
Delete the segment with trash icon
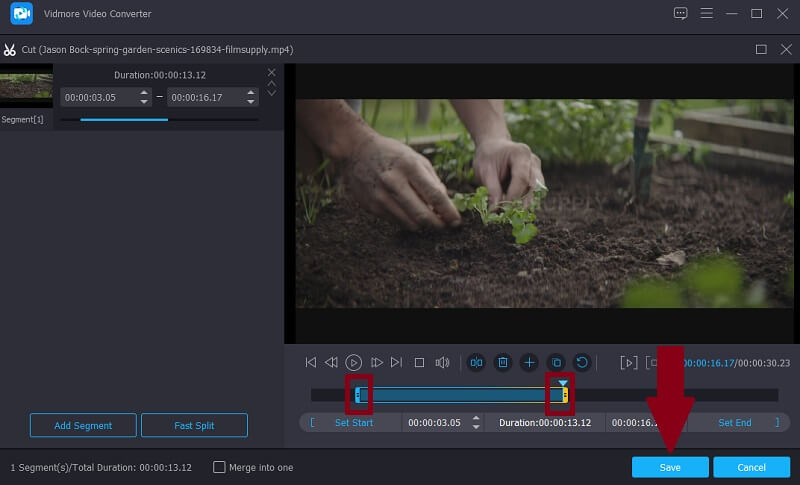click(x=504, y=362)
